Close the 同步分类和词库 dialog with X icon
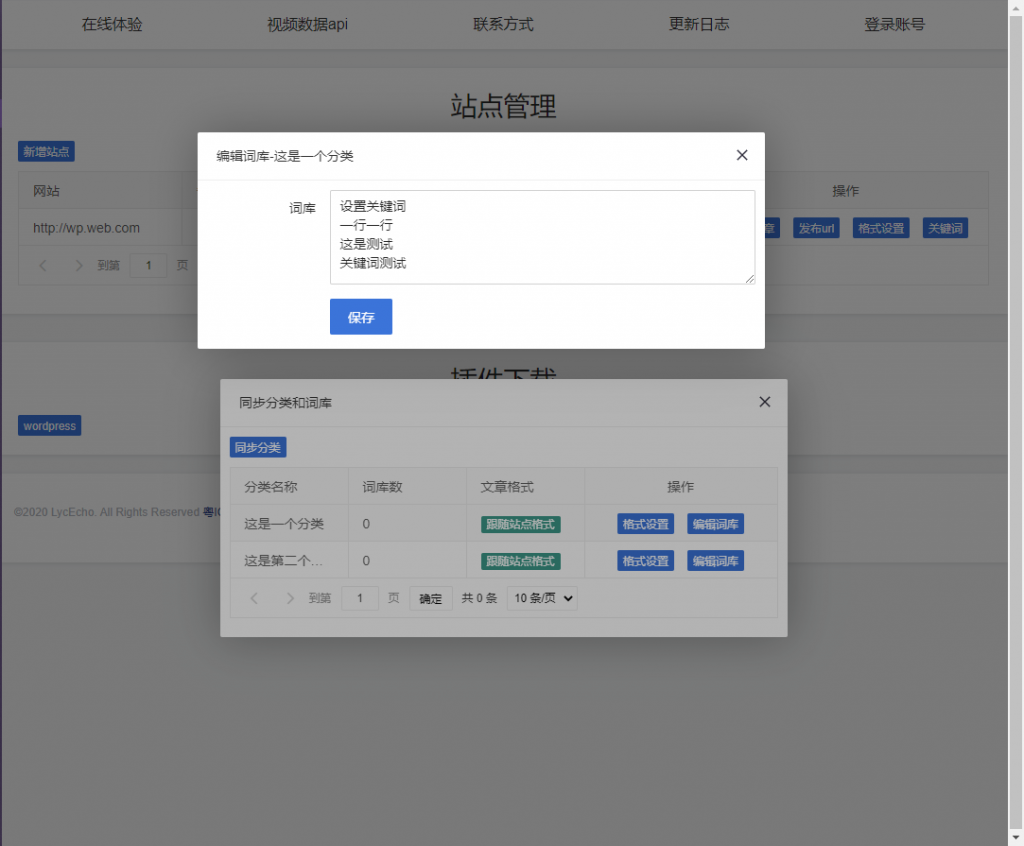Image resolution: width=1024 pixels, height=846 pixels. (765, 402)
